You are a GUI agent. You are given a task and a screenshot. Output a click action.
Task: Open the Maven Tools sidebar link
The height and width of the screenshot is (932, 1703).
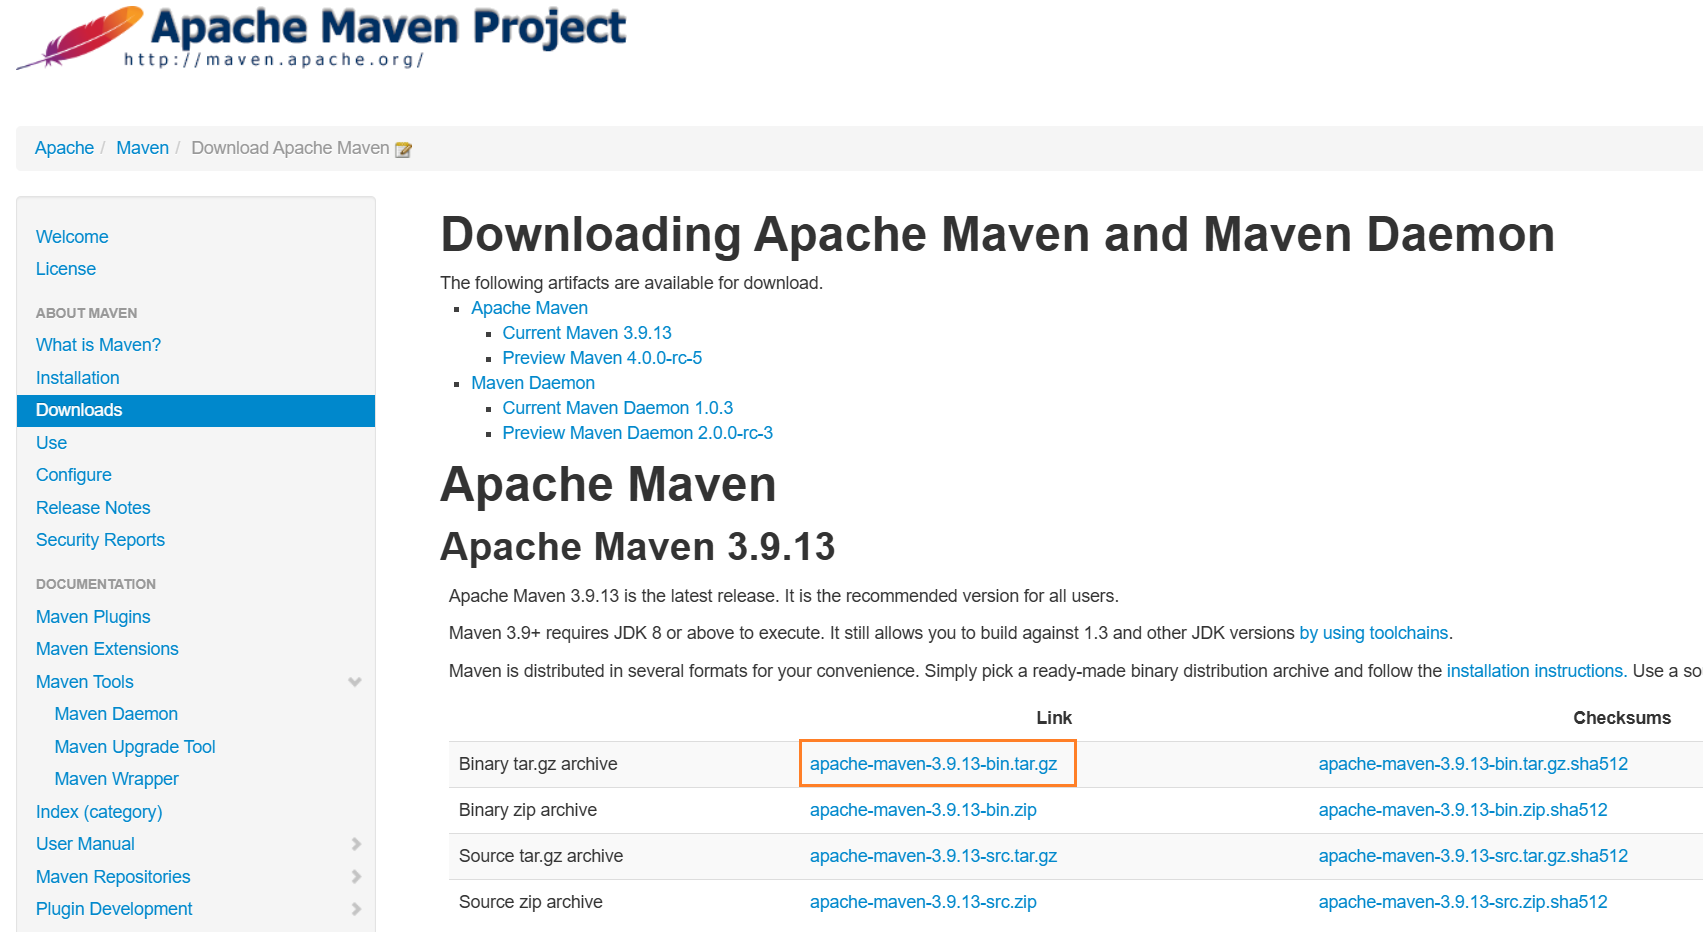click(x=85, y=682)
